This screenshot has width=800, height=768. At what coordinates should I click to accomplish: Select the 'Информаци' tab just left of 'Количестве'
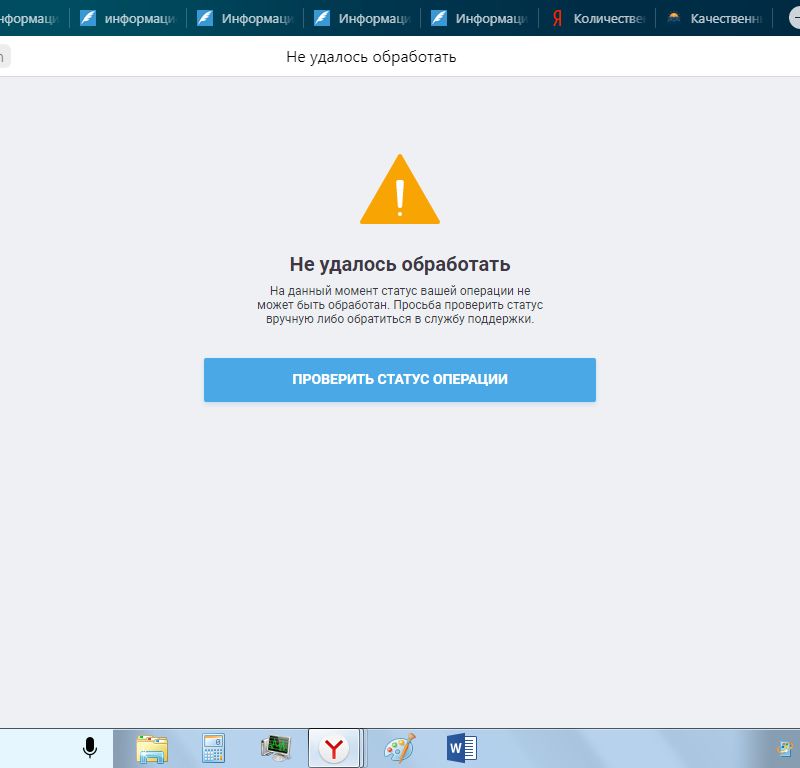tap(479, 18)
